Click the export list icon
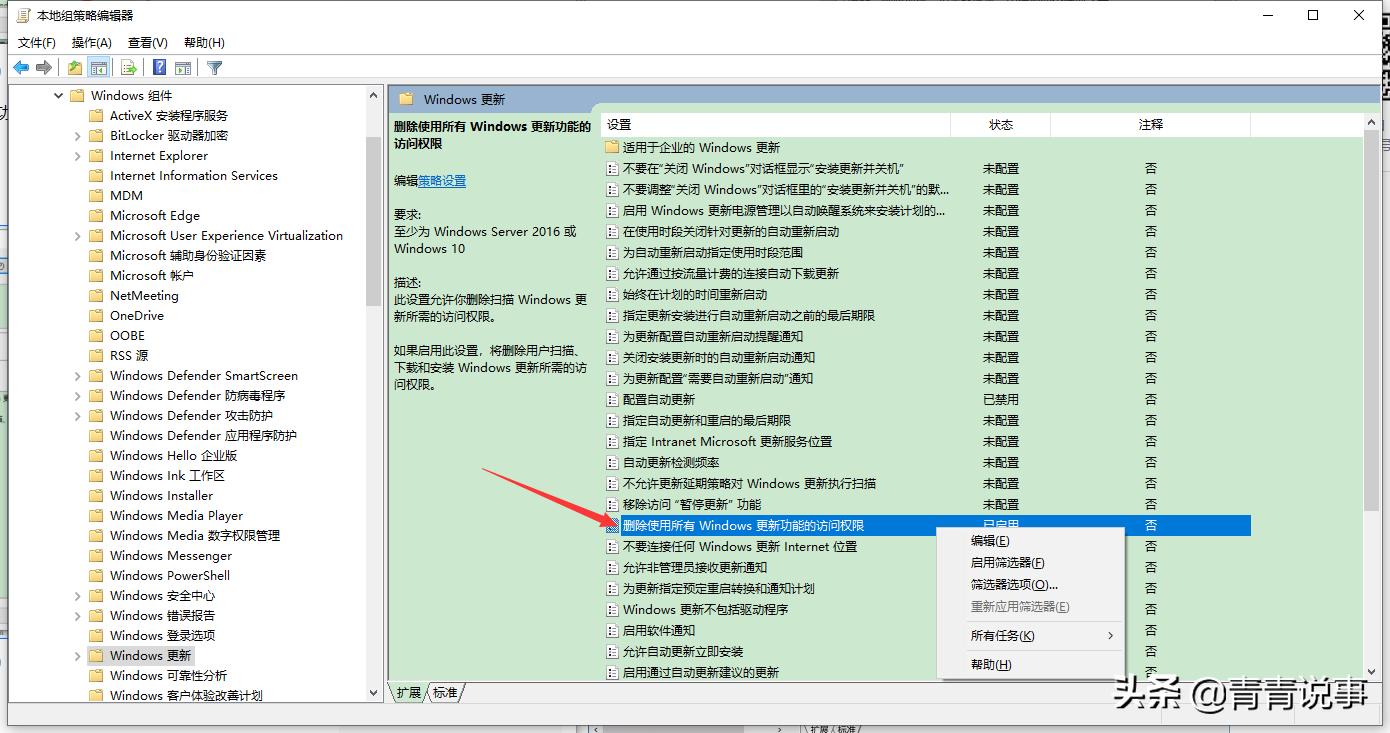1390x733 pixels. pos(129,67)
